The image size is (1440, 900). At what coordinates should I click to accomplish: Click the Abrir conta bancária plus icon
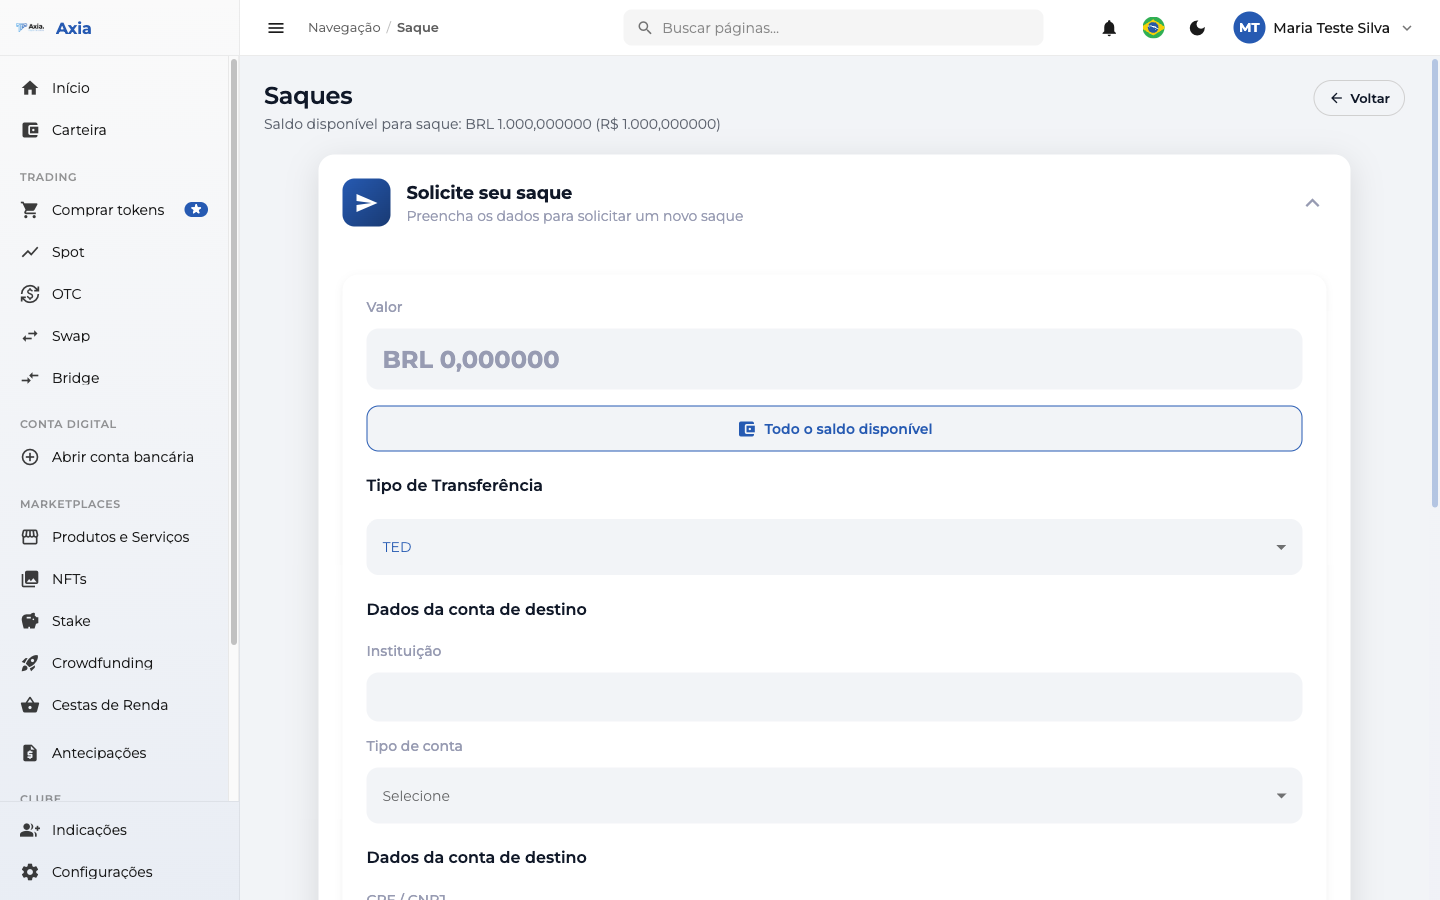point(30,457)
